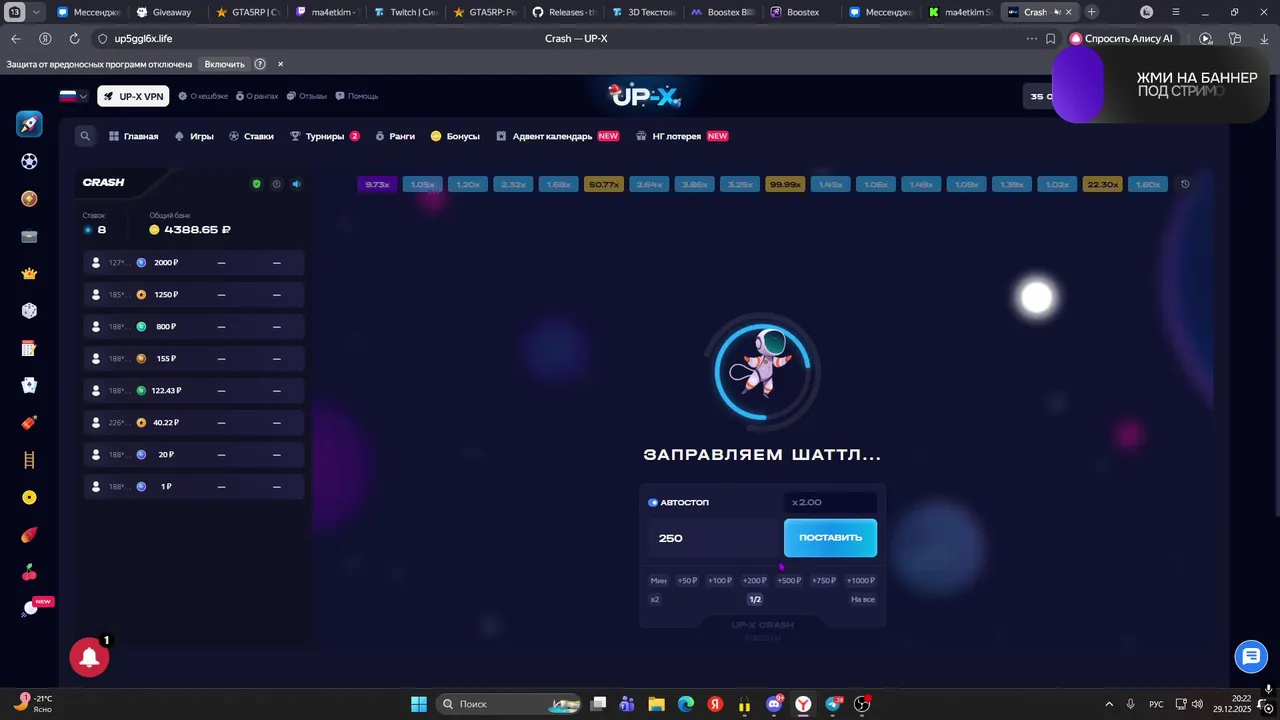1280x720 pixels.
Task: Open the ladder game in sidebar
Action: point(29,460)
